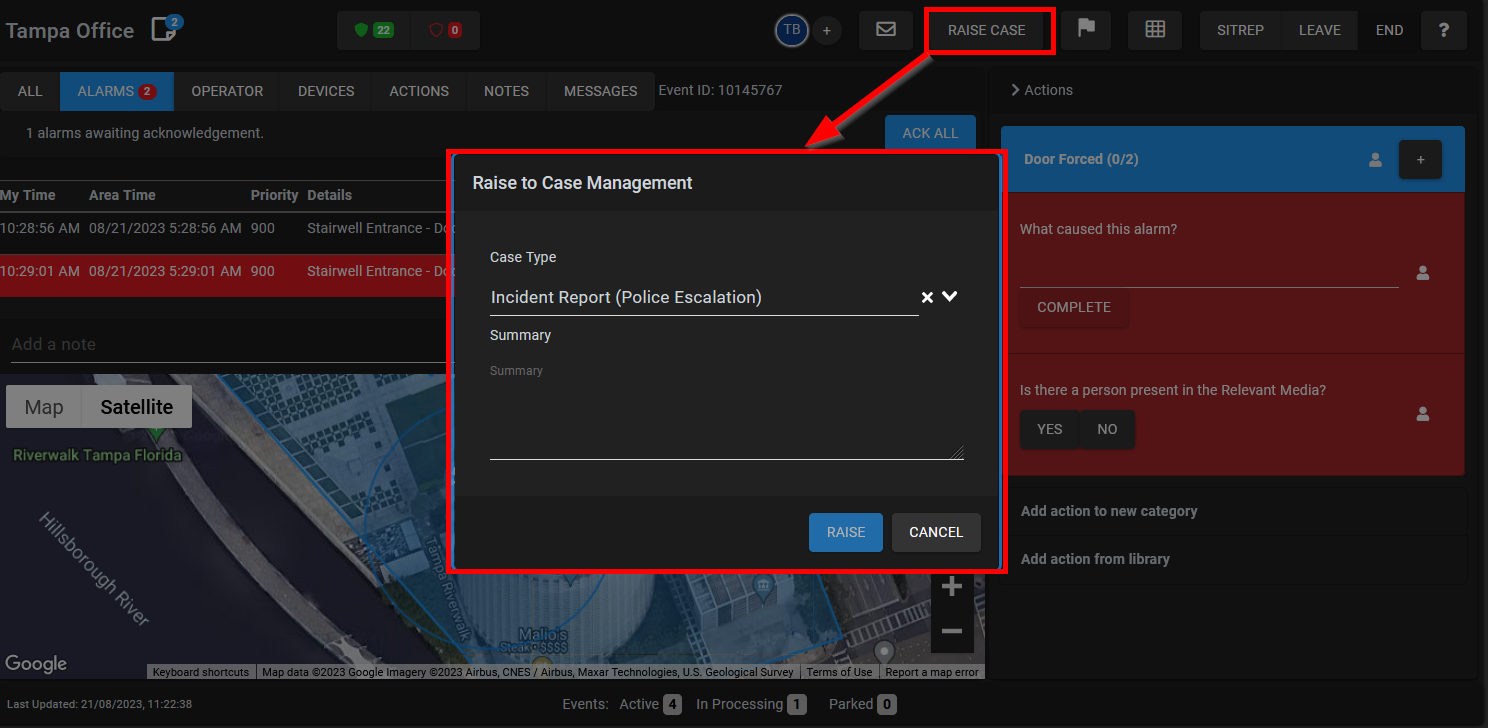Image resolution: width=1488 pixels, height=728 pixels.
Task: Zoom in on the map
Action: 951,587
